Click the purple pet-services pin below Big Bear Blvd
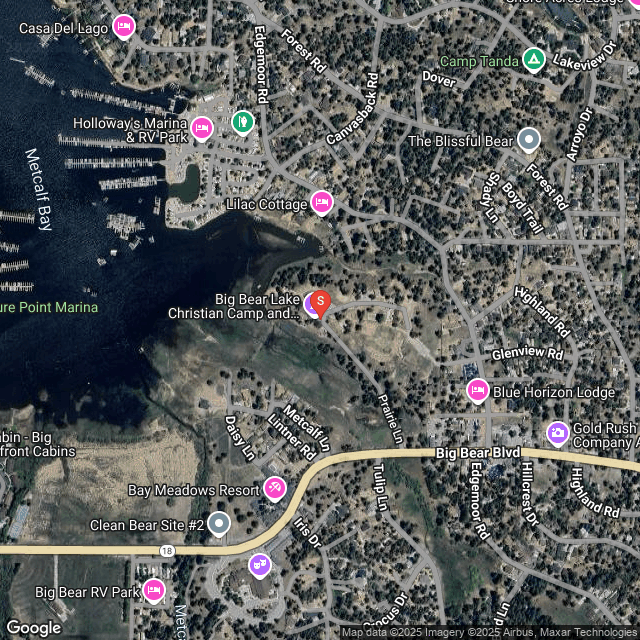Screen dimensions: 640x640 point(260,566)
